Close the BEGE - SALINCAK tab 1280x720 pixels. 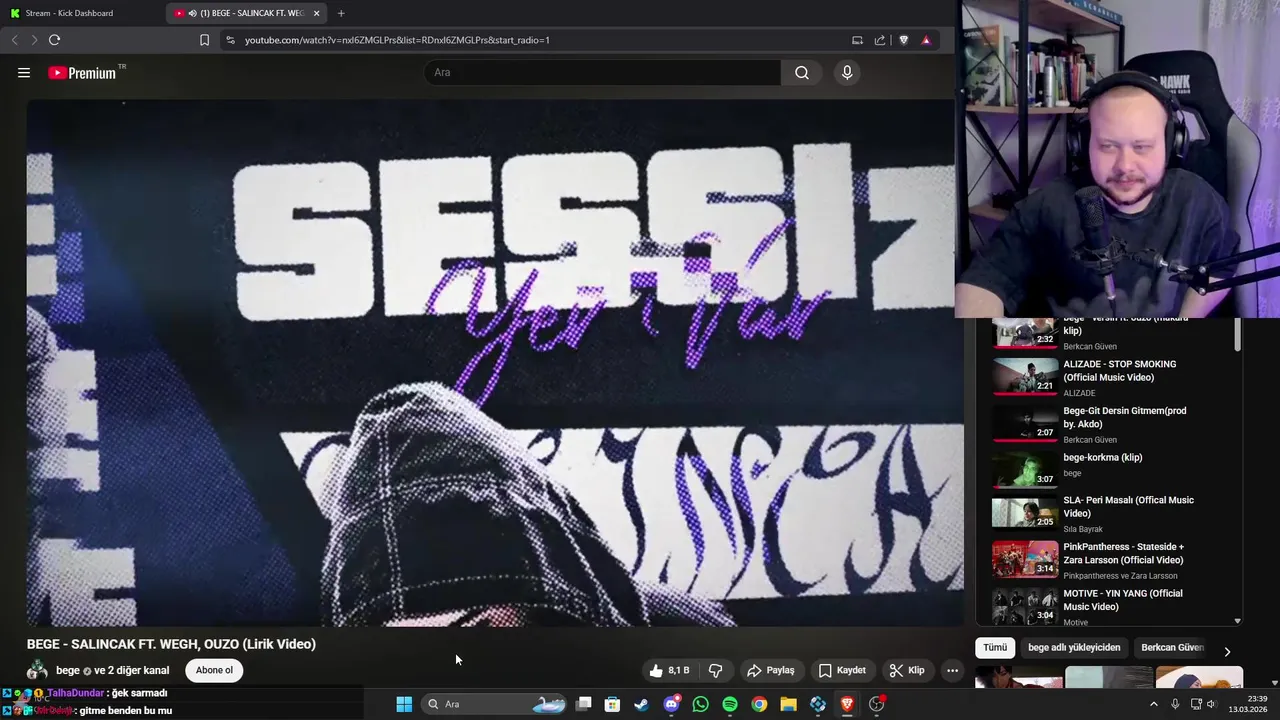click(316, 13)
